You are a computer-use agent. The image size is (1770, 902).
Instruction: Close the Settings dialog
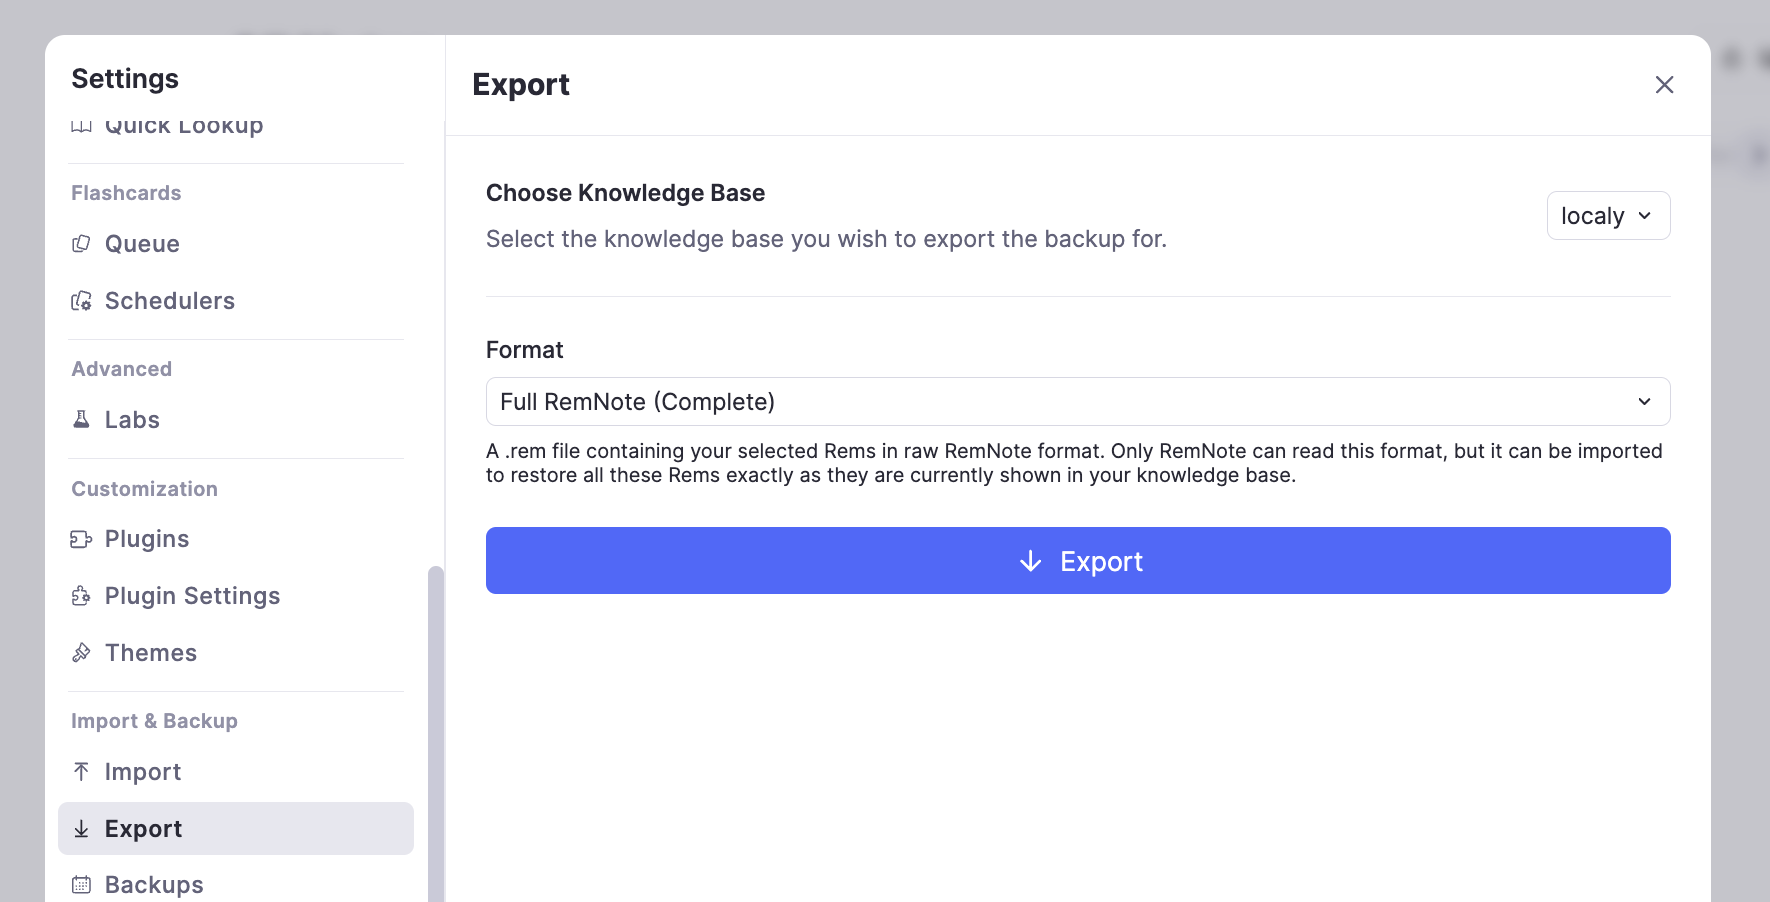1664,85
